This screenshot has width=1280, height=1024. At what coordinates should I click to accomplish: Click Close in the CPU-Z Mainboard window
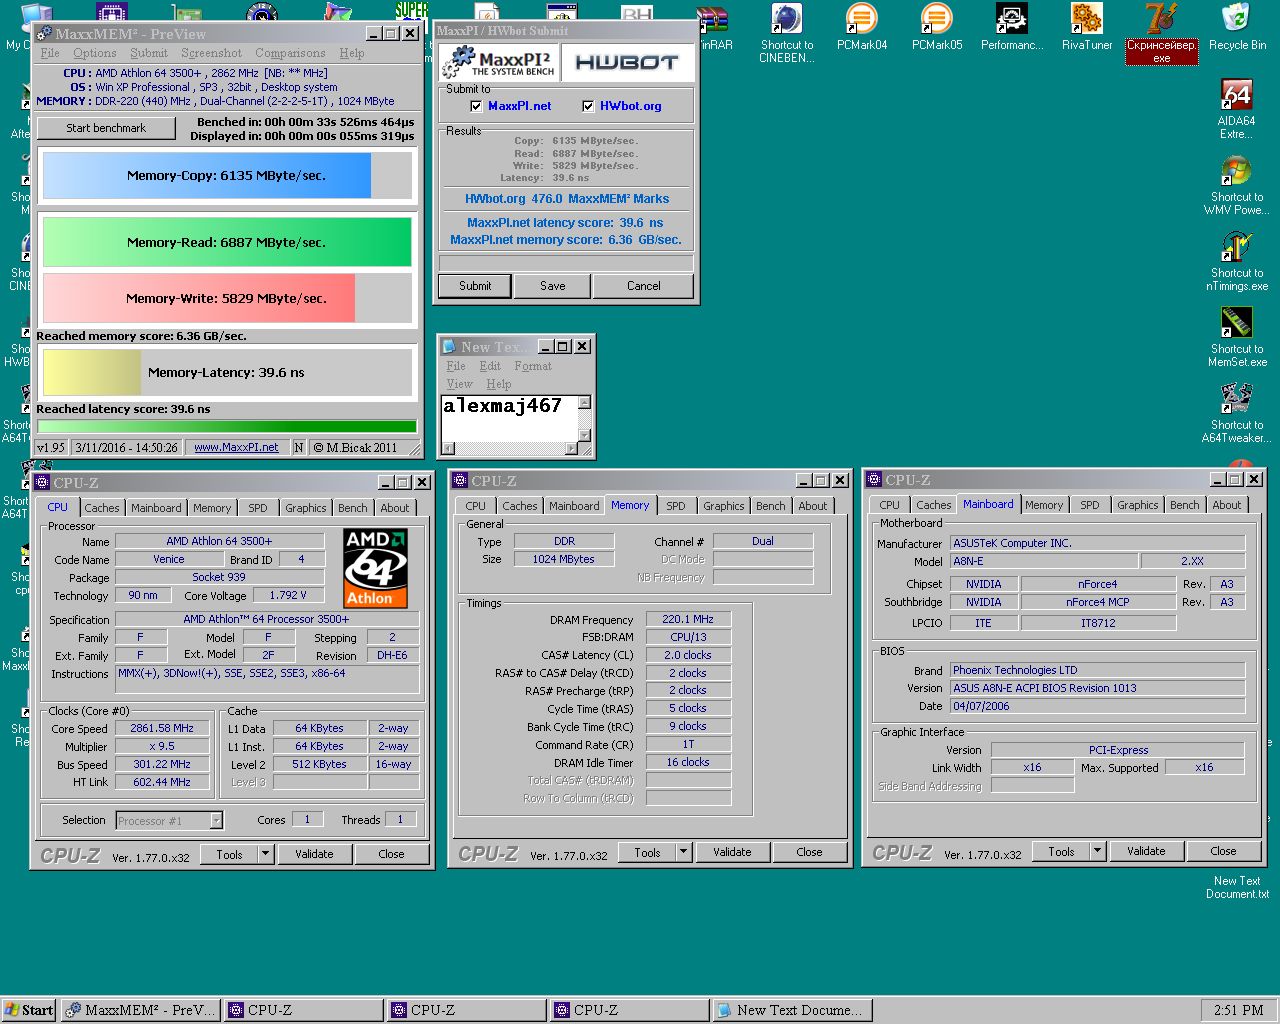pyautogui.click(x=1223, y=851)
